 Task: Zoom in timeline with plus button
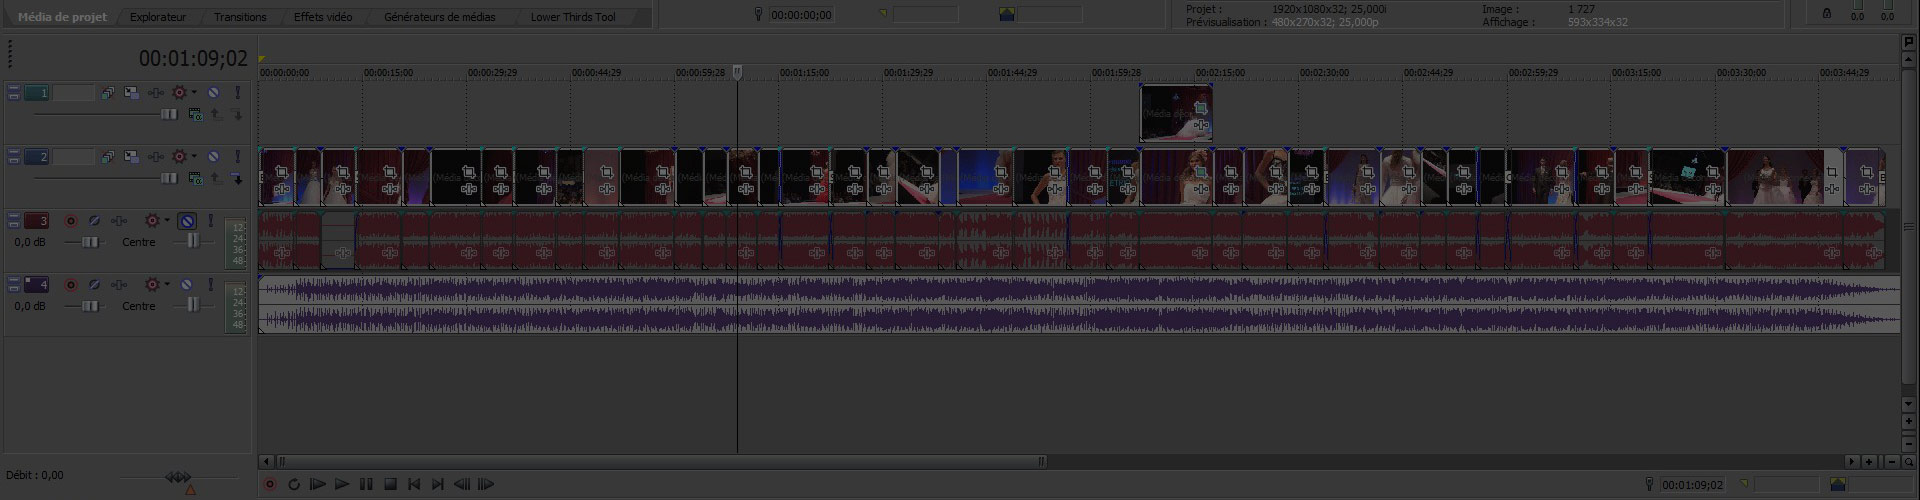[1869, 462]
